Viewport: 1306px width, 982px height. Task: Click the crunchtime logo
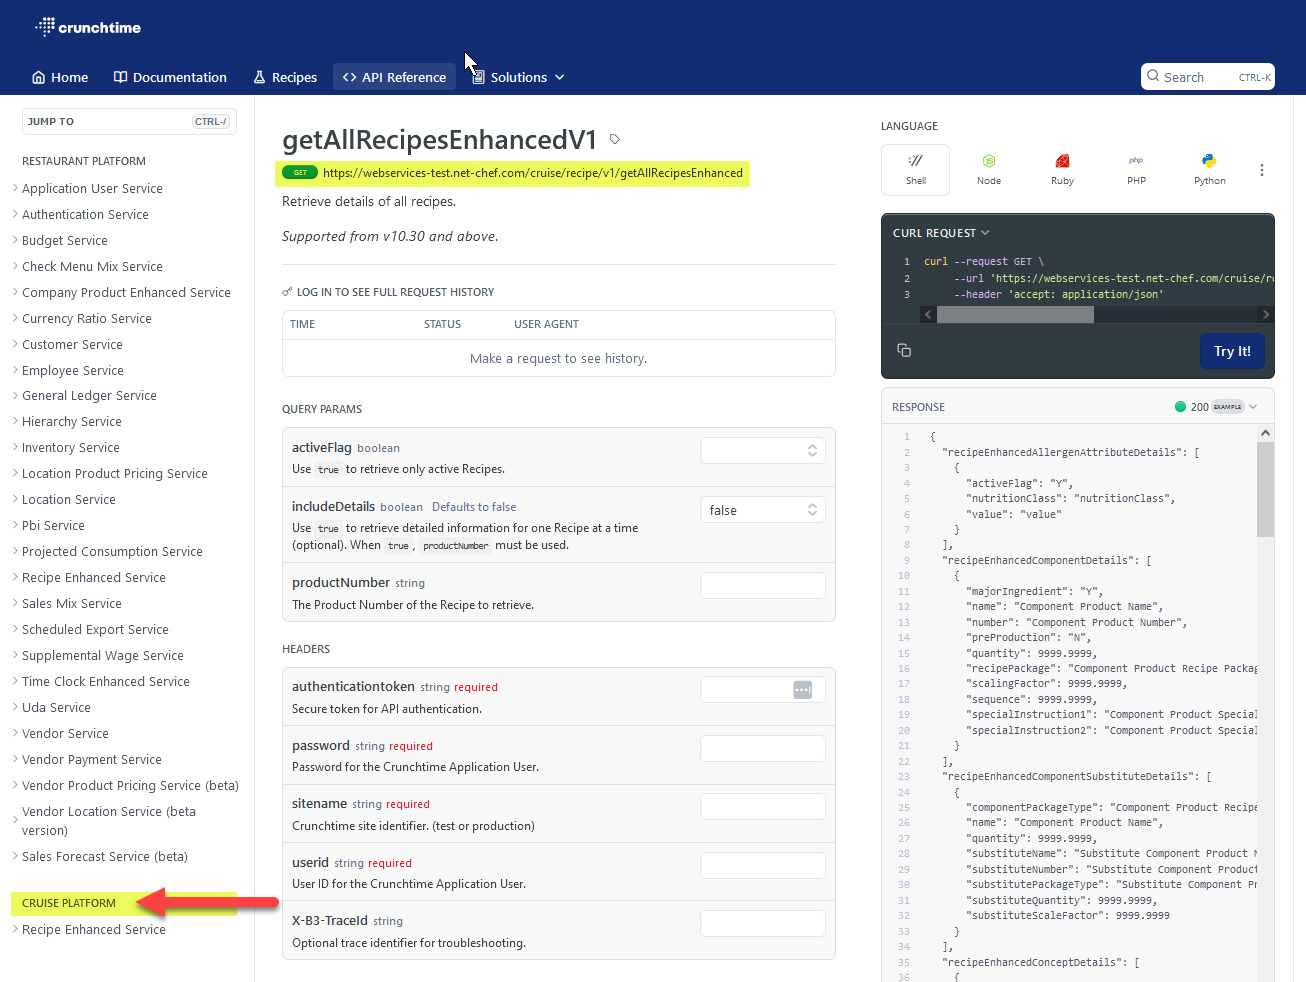[88, 27]
